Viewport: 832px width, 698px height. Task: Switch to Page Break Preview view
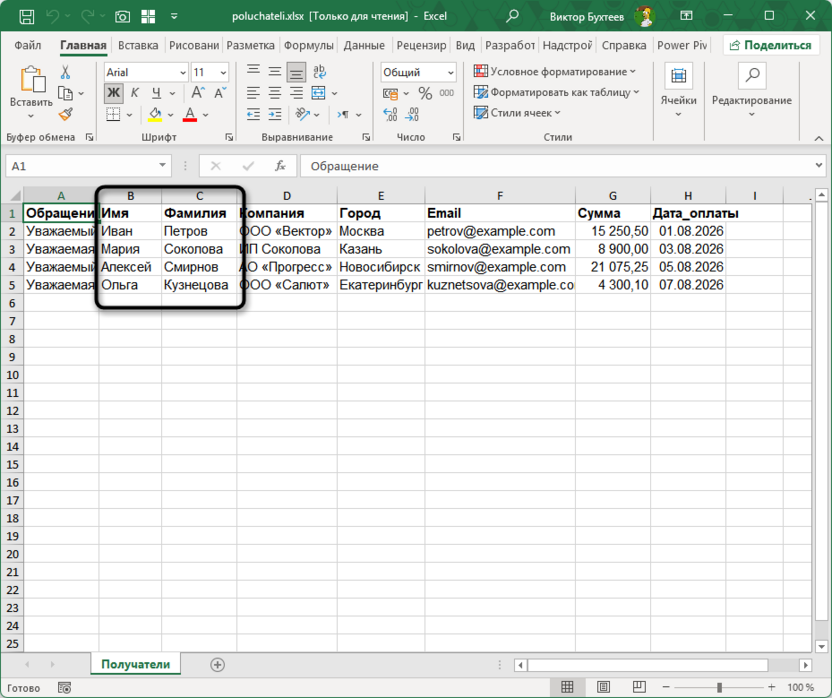[x=639, y=687]
